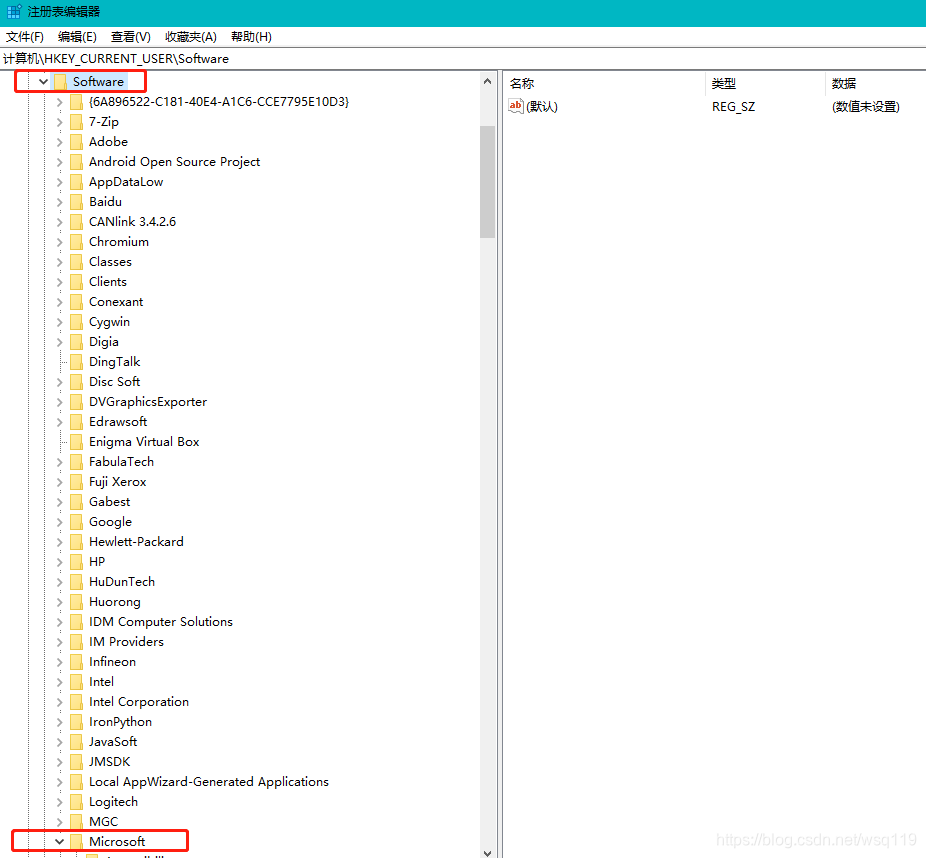Image resolution: width=926 pixels, height=858 pixels.
Task: Open the 帮助(H) menu
Action: point(251,37)
